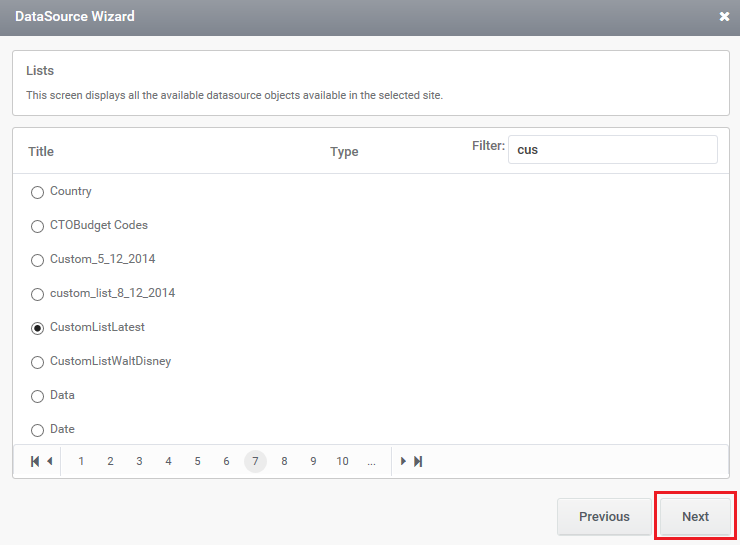The image size is (740, 545).
Task: Click the Next button
Action: tap(695, 516)
